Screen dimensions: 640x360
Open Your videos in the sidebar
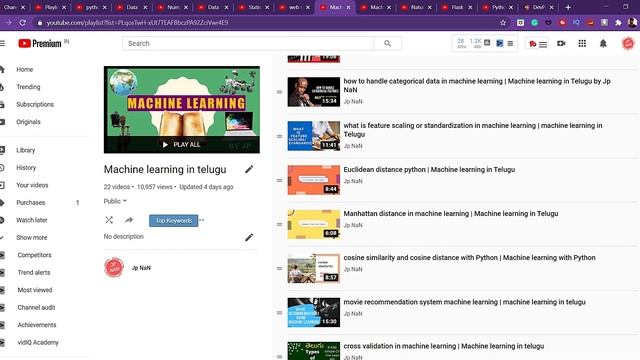(32, 185)
